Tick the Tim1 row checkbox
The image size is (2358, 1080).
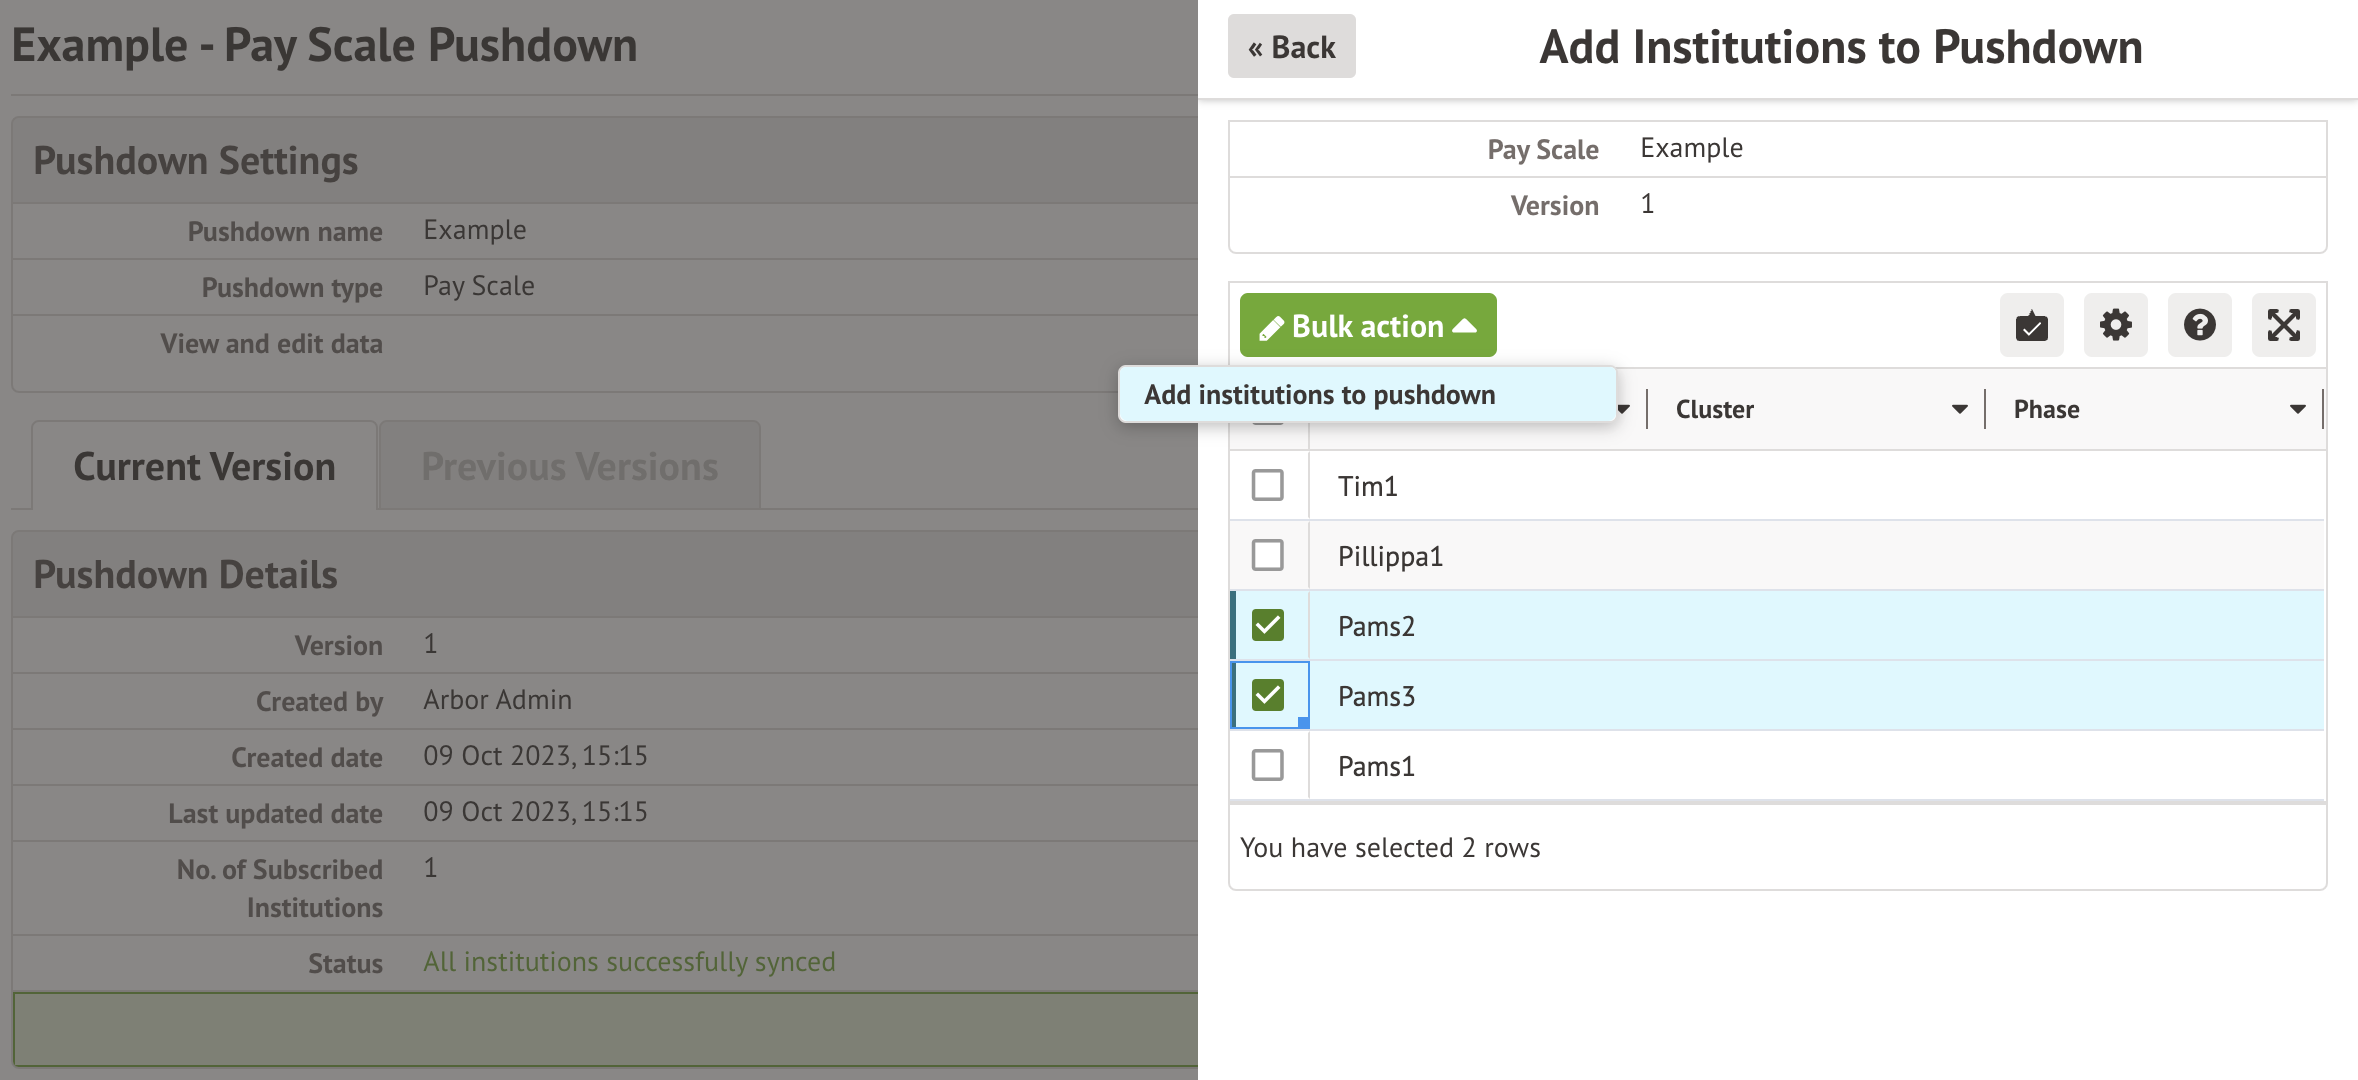1267,486
